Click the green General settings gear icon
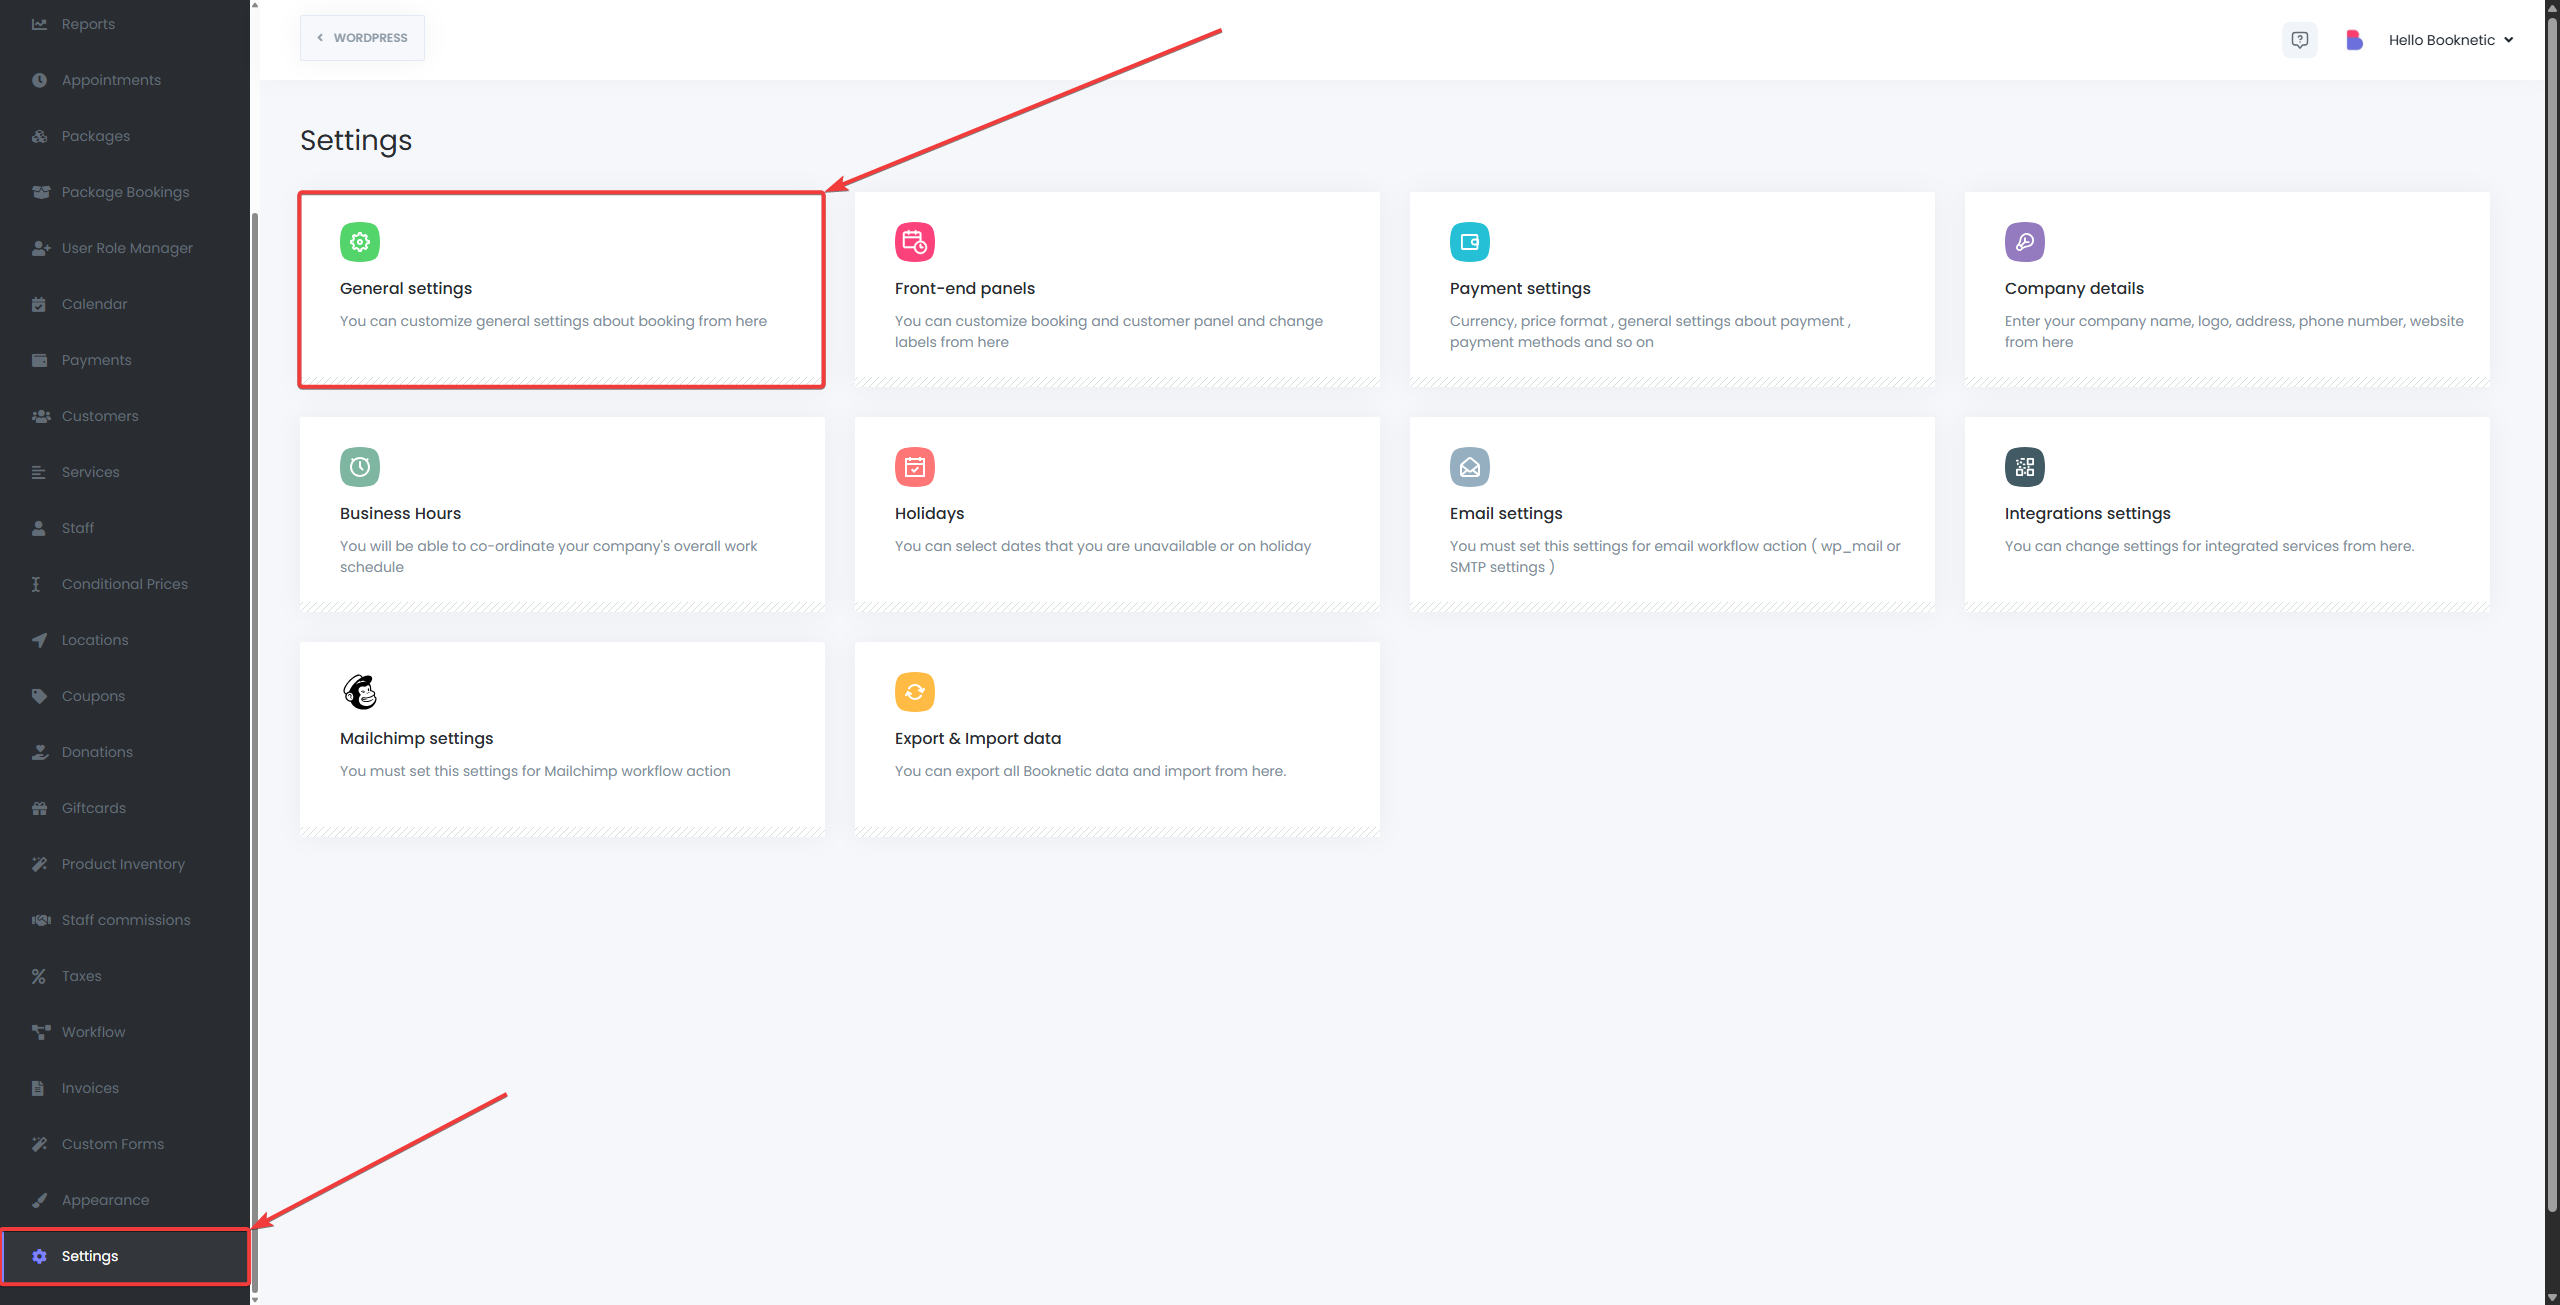The height and width of the screenshot is (1305, 2560). (x=359, y=242)
